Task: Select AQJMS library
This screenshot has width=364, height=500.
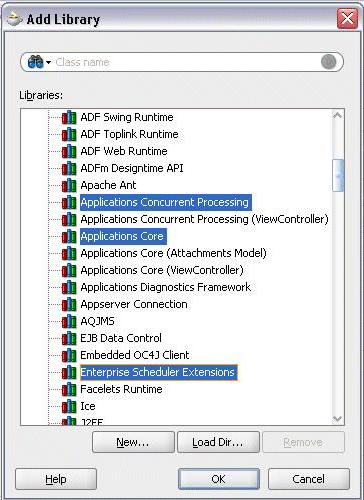Action: click(97, 321)
